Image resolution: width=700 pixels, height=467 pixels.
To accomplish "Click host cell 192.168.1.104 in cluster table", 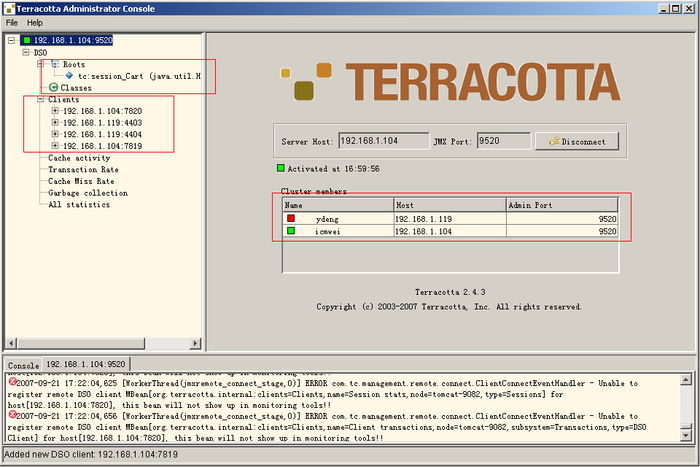I will pos(450,231).
